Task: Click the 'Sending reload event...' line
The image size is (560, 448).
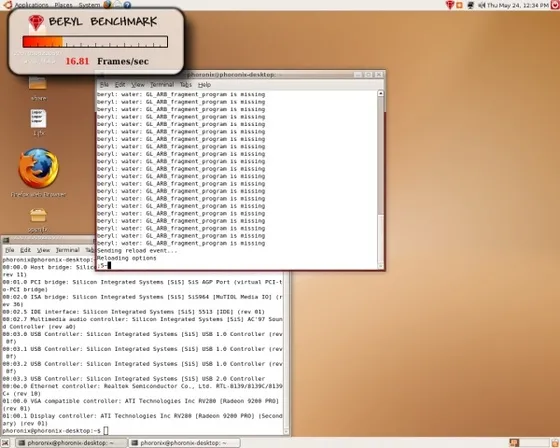Action: [137, 251]
